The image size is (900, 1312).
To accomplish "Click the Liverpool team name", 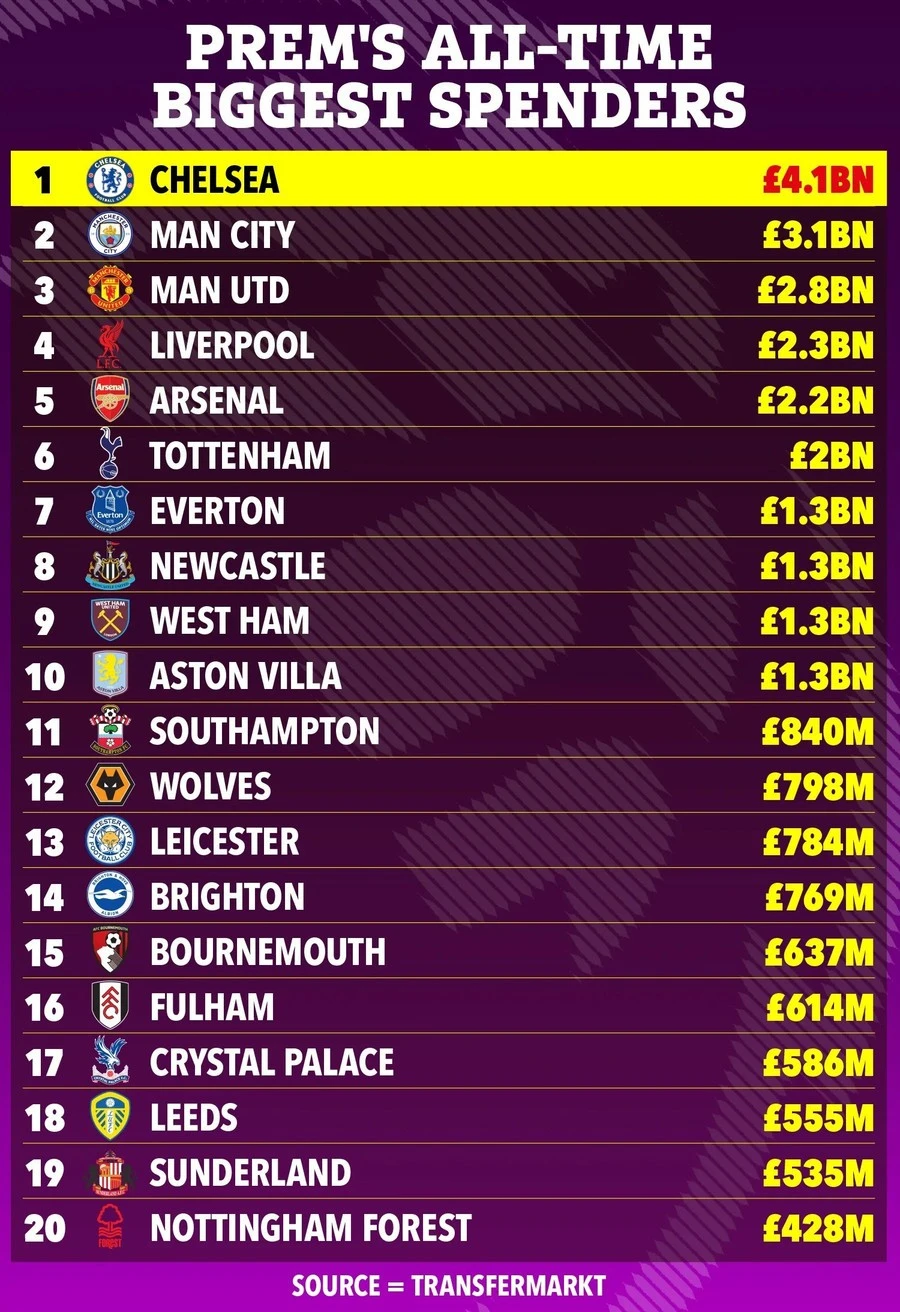I will click(x=232, y=345).
